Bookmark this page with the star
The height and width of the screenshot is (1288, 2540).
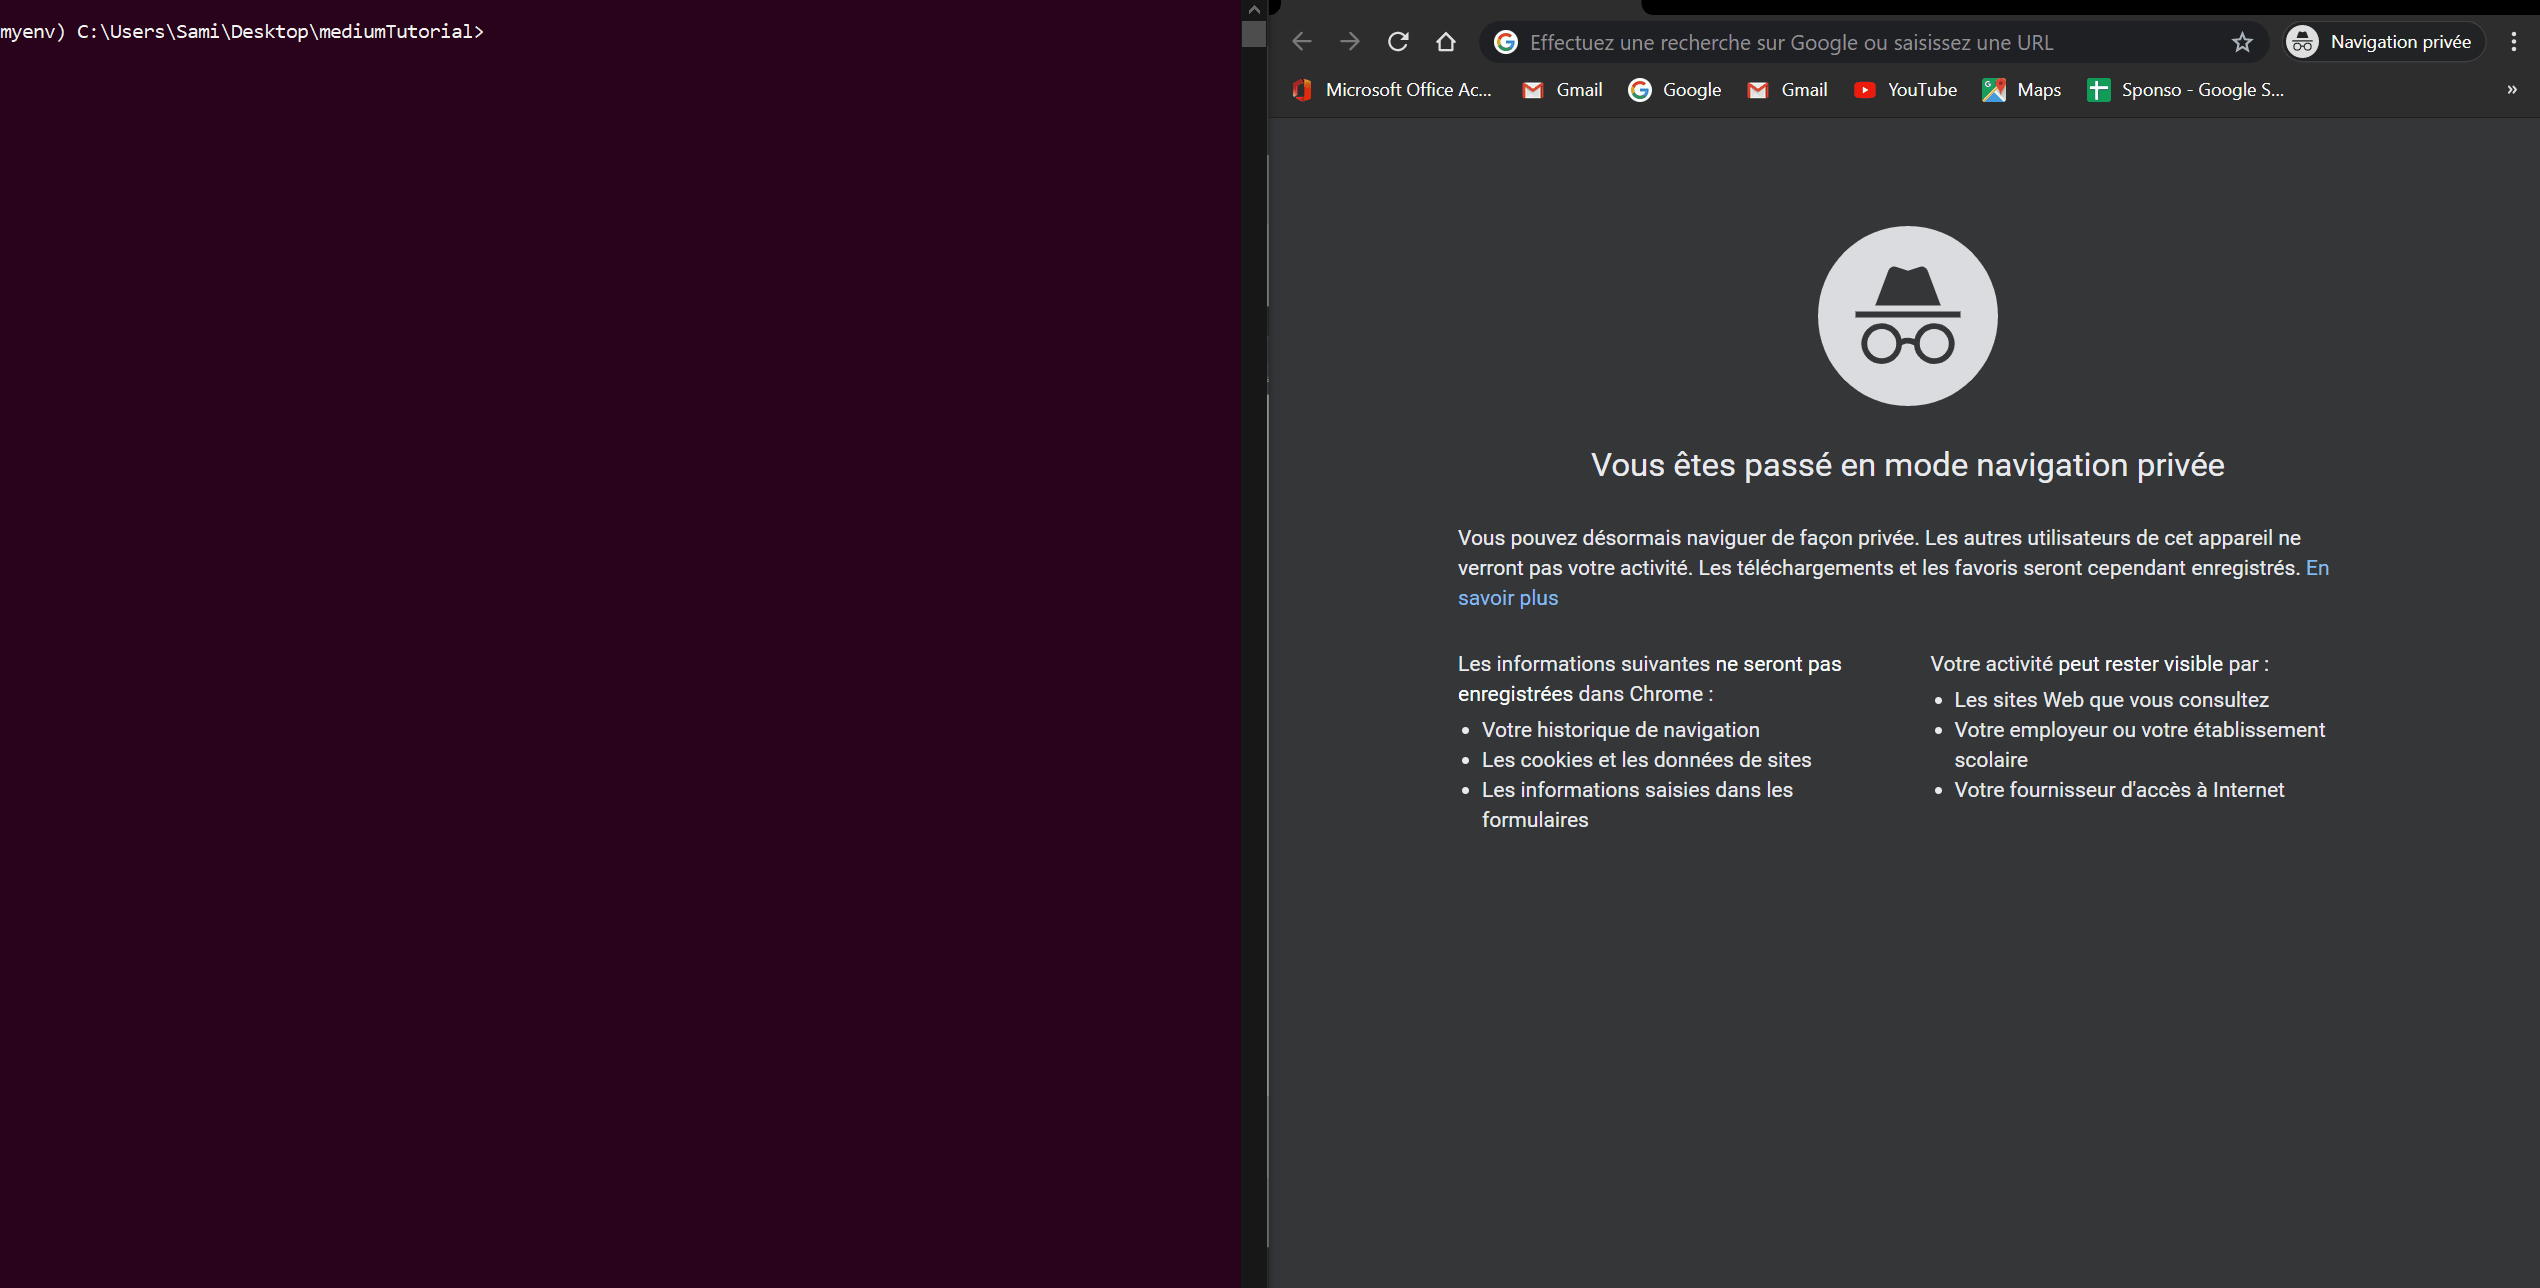[x=2243, y=42]
